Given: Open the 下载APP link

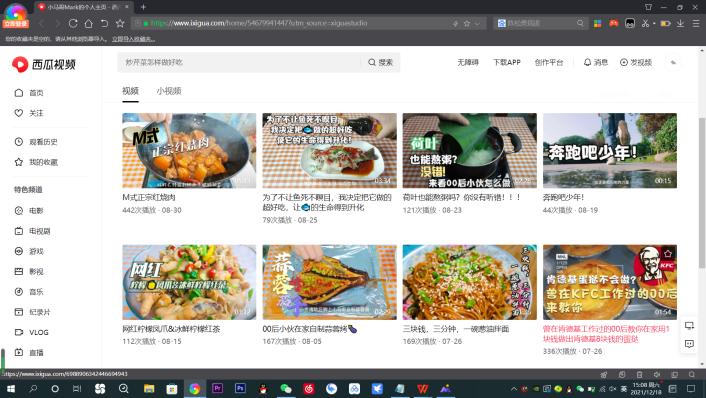Looking at the screenshot, I should click(x=507, y=62).
